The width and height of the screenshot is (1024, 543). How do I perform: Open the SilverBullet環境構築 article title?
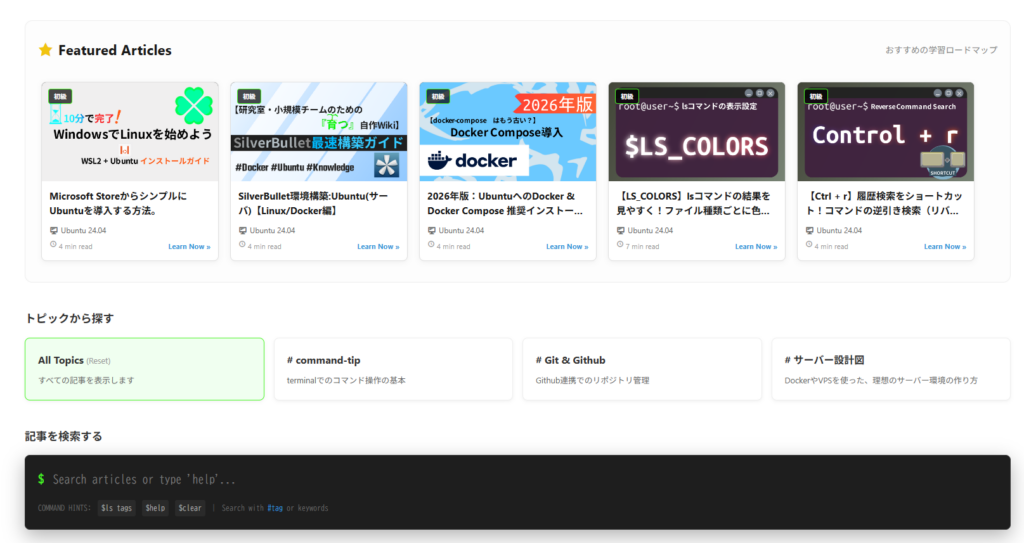pyautogui.click(x=313, y=203)
